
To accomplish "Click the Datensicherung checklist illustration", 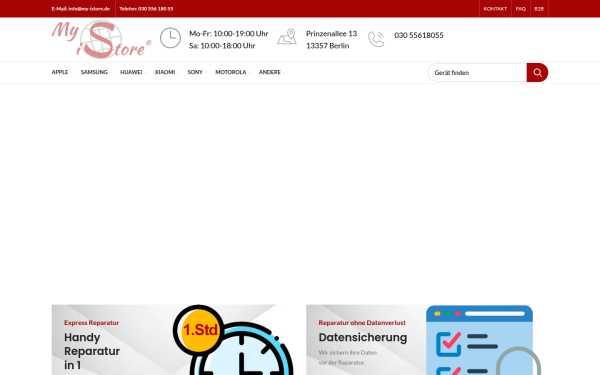I will [x=483, y=340].
